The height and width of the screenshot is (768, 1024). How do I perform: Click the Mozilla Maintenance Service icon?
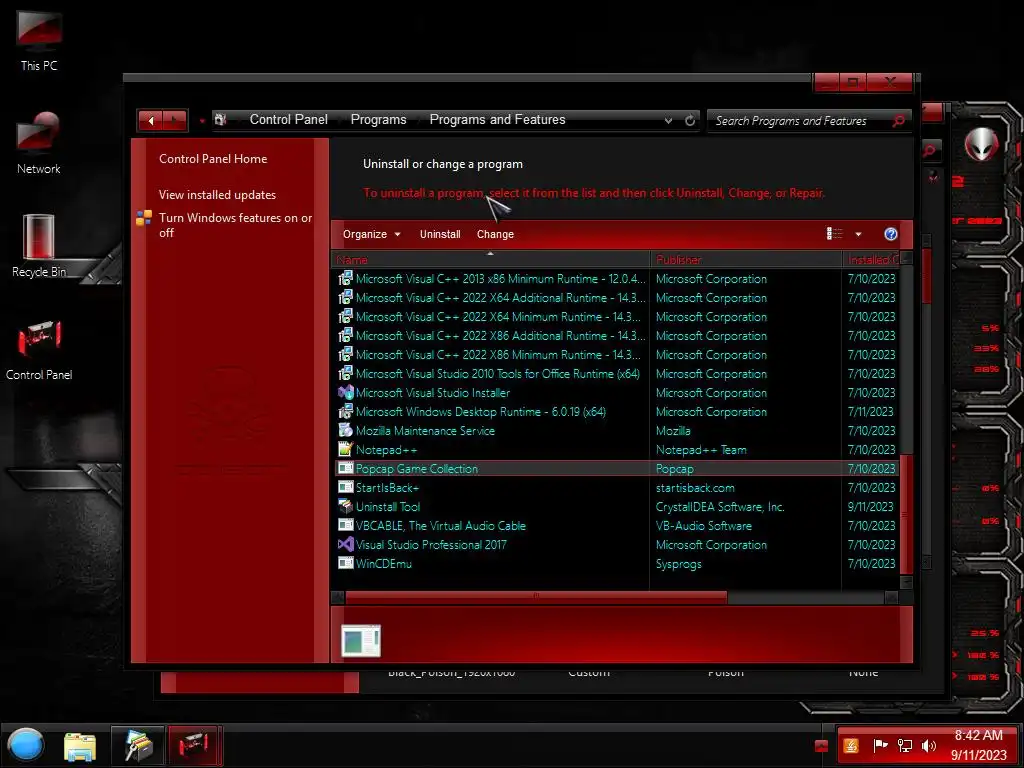[x=345, y=430]
